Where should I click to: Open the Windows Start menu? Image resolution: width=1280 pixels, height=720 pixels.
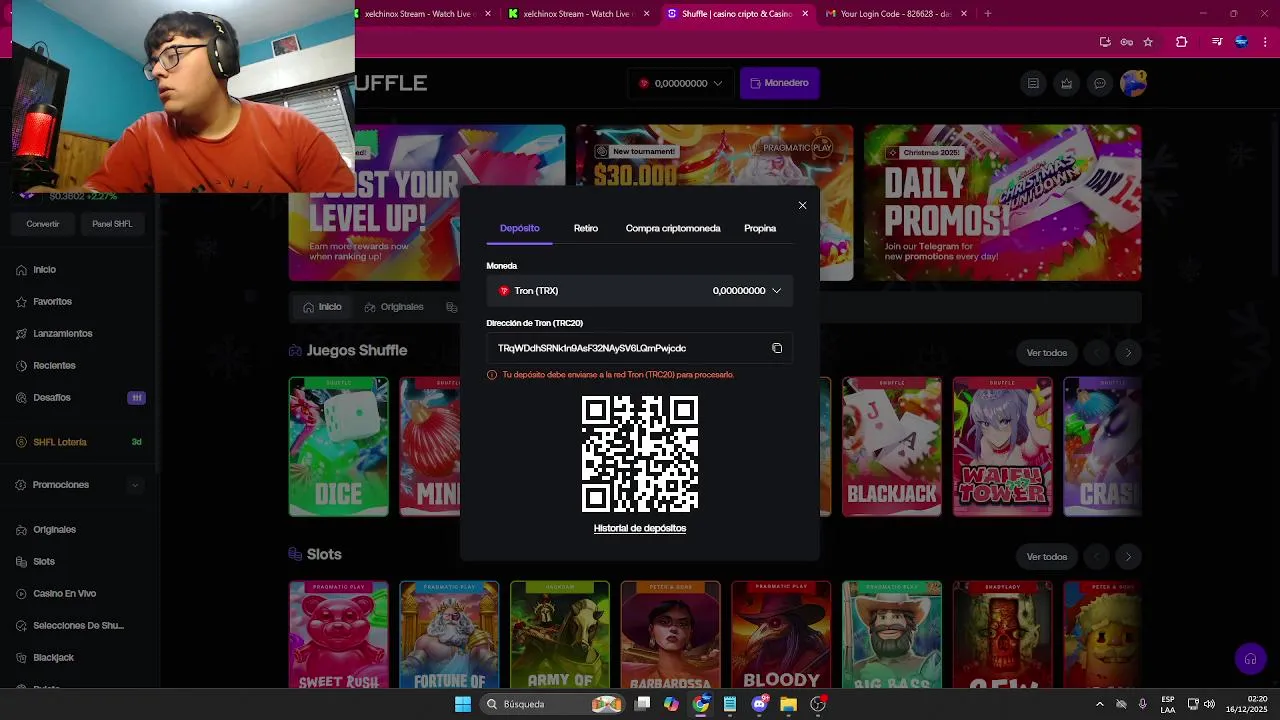[x=463, y=704]
